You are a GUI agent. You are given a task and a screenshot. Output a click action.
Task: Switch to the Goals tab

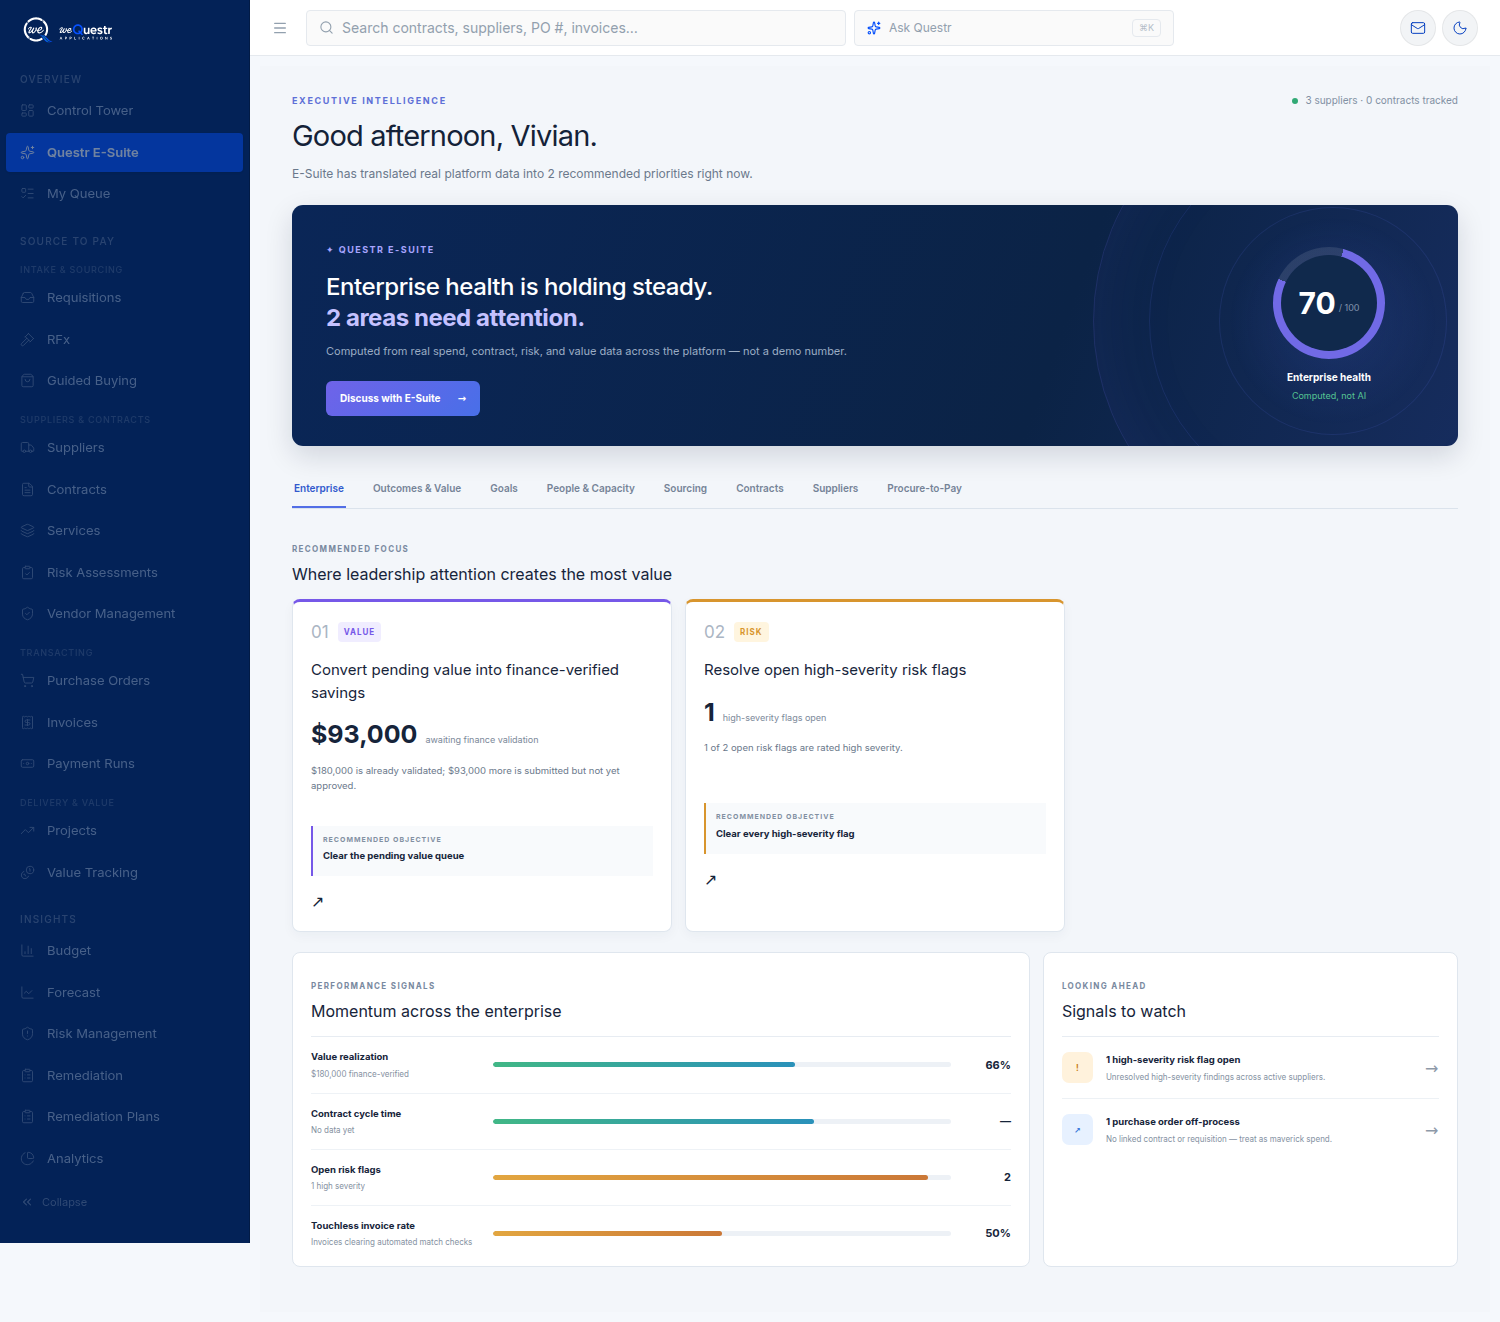click(504, 489)
